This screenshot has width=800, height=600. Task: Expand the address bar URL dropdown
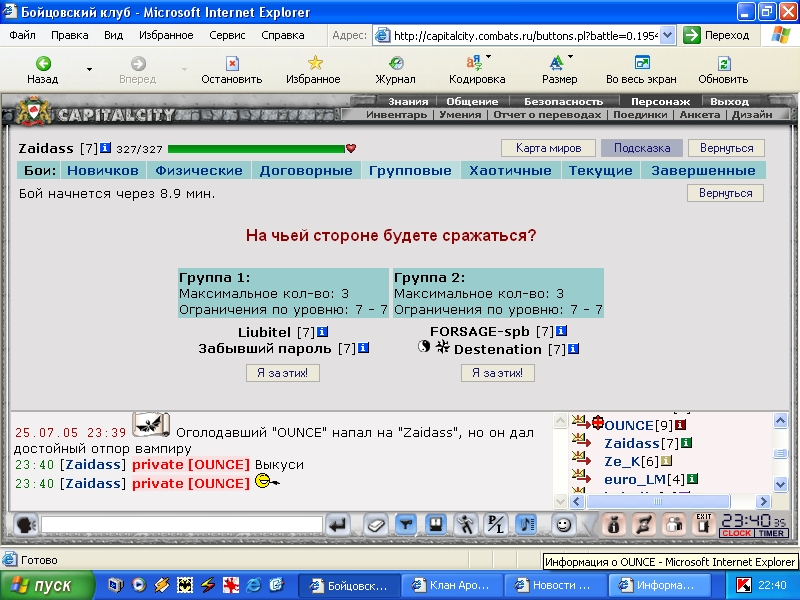tap(668, 35)
